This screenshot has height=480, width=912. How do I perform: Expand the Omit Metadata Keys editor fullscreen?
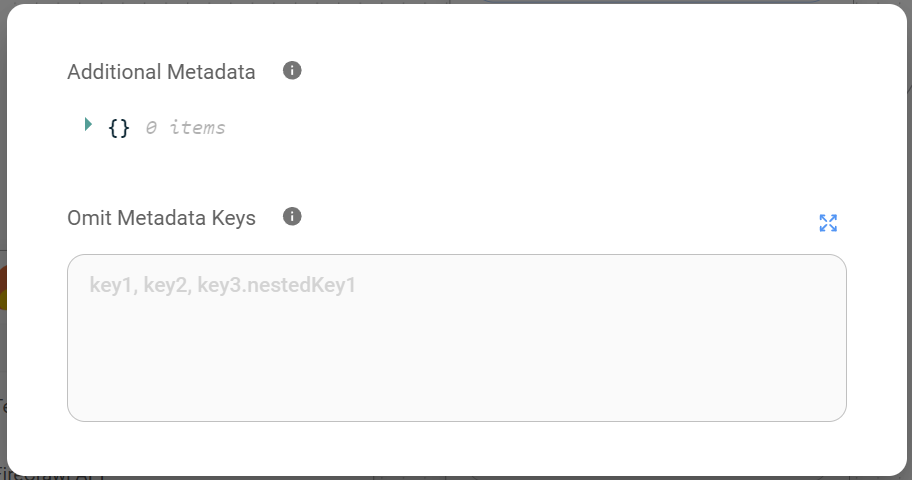[828, 223]
